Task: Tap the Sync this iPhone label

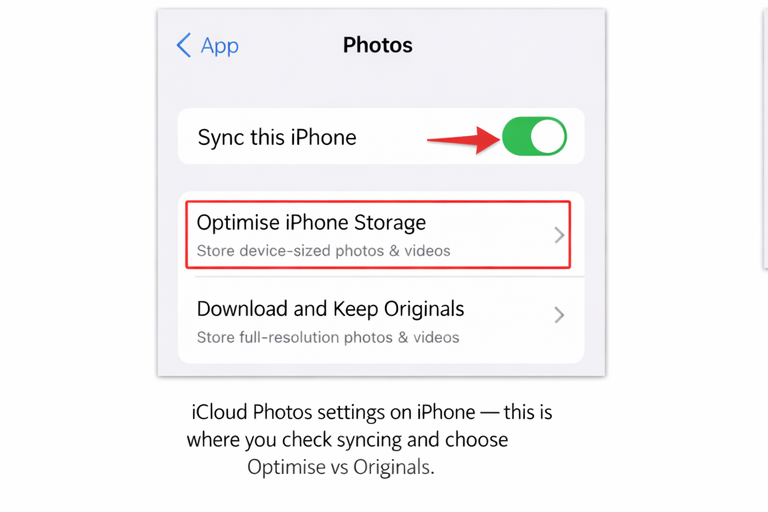Action: tap(277, 138)
